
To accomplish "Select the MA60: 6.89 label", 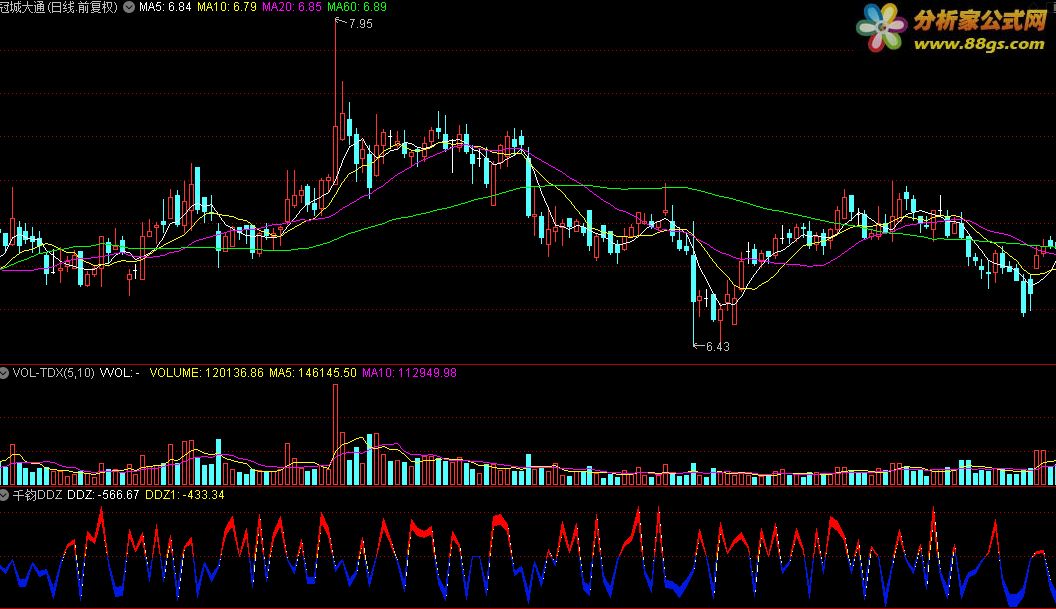I will (357, 7).
